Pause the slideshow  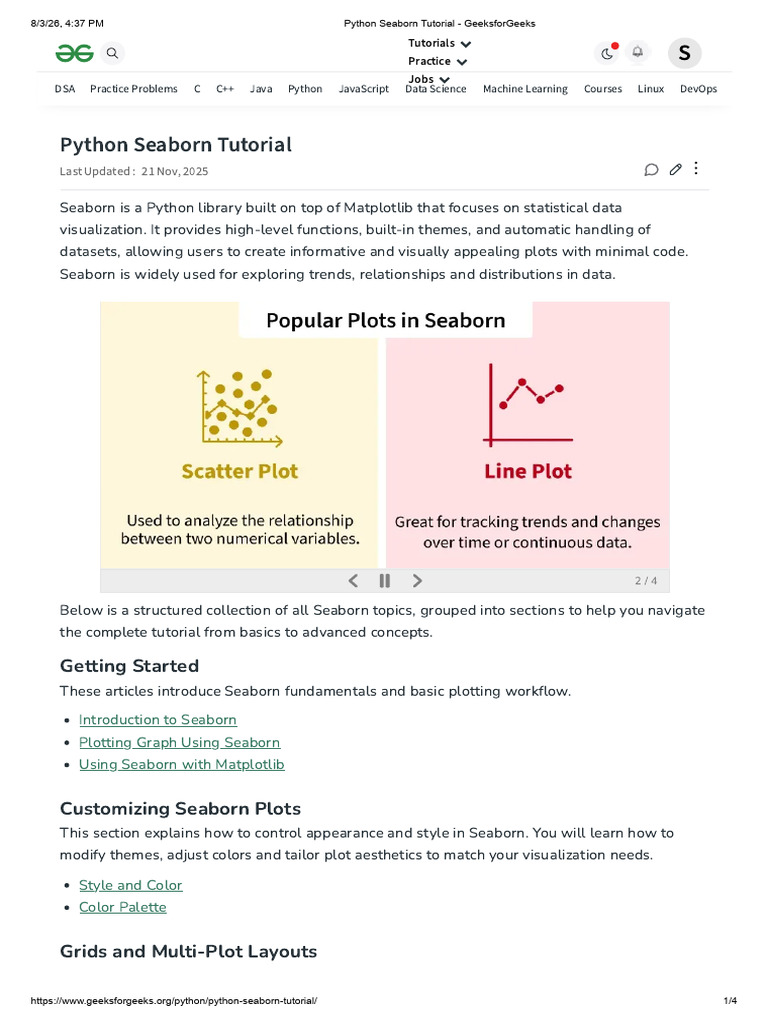click(x=385, y=581)
